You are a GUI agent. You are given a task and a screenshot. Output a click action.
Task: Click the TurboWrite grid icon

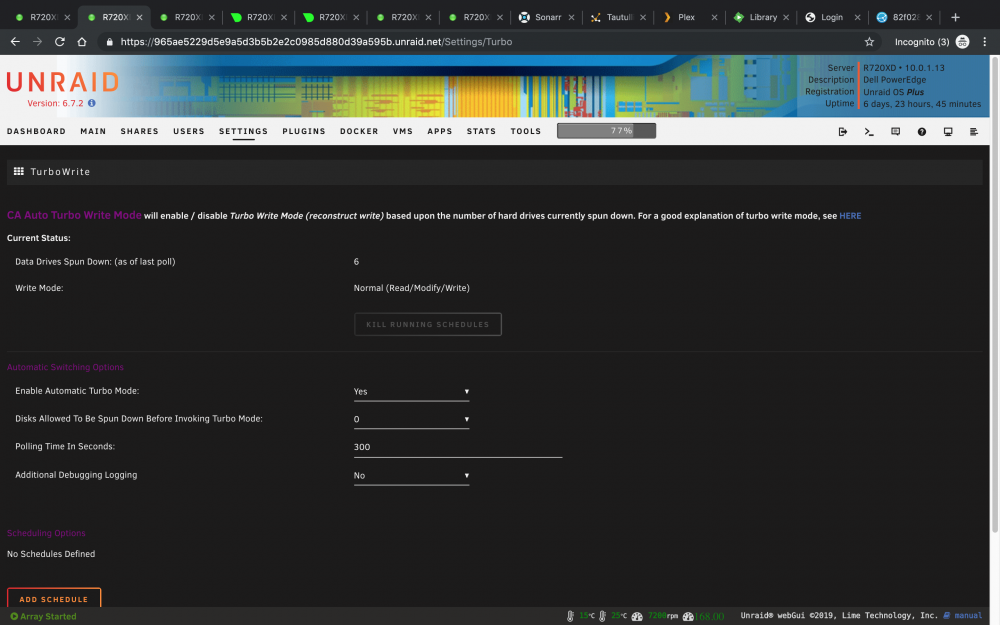[x=18, y=171]
